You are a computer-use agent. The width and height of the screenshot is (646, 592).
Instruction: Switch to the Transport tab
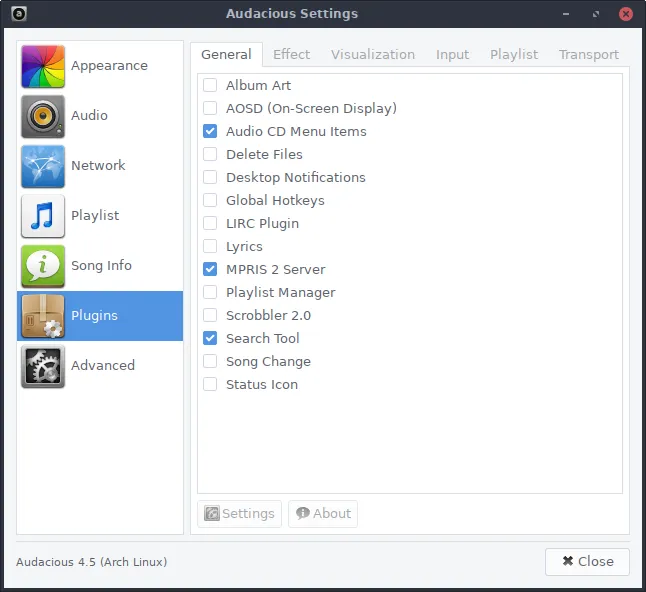588,55
